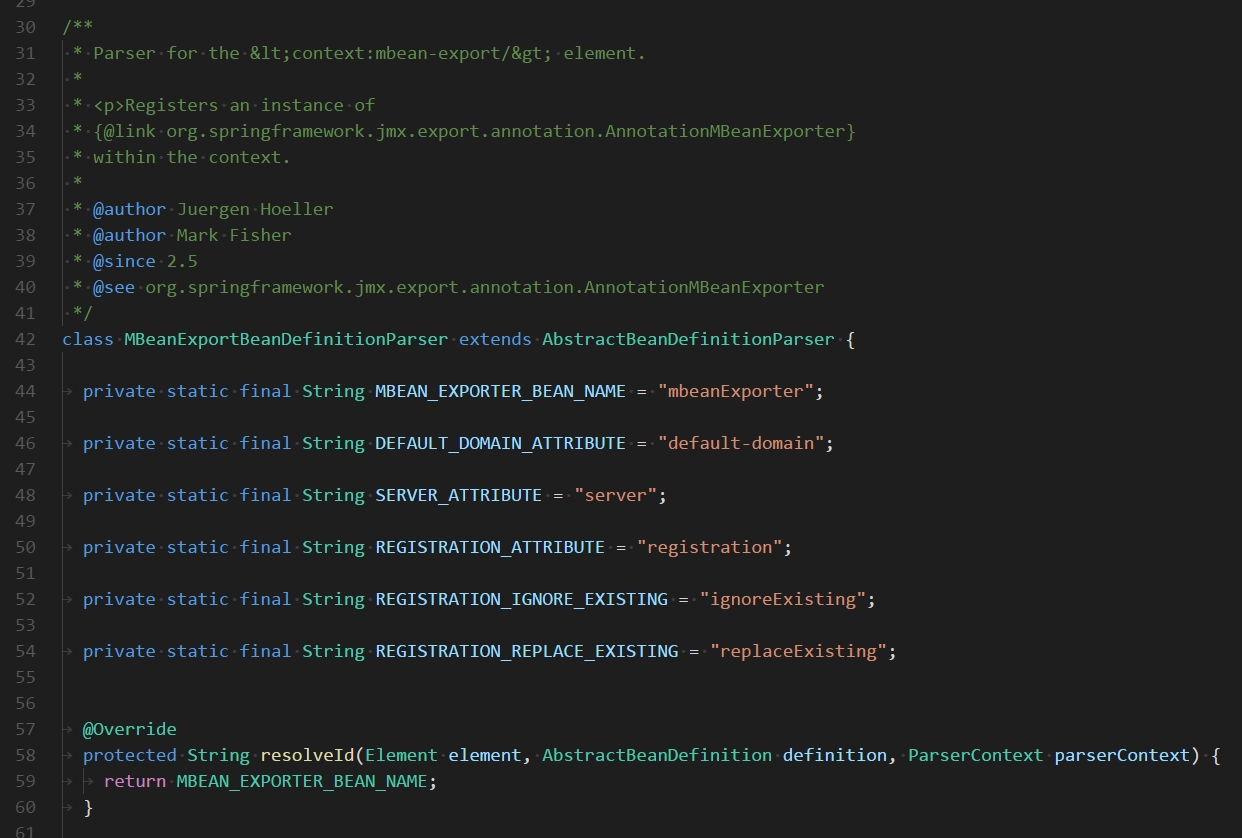This screenshot has width=1242, height=838.
Task: Click the return keyword on line 59
Action: [135, 781]
